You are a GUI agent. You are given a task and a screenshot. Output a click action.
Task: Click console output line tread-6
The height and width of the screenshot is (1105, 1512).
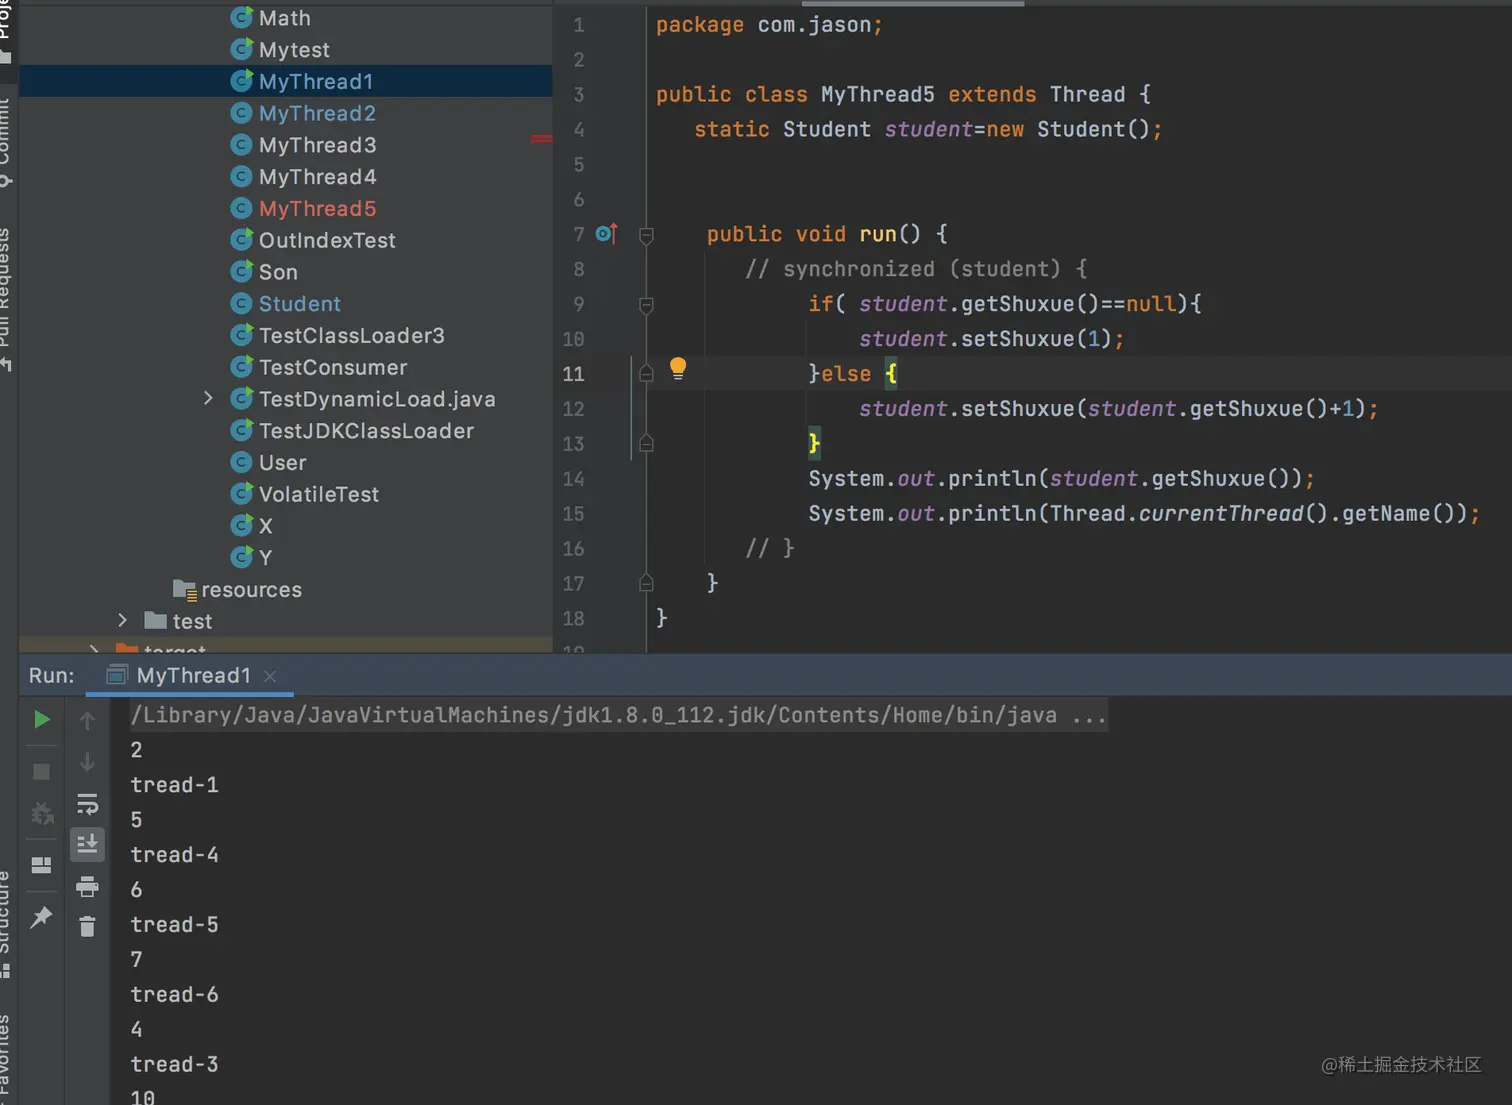(174, 995)
